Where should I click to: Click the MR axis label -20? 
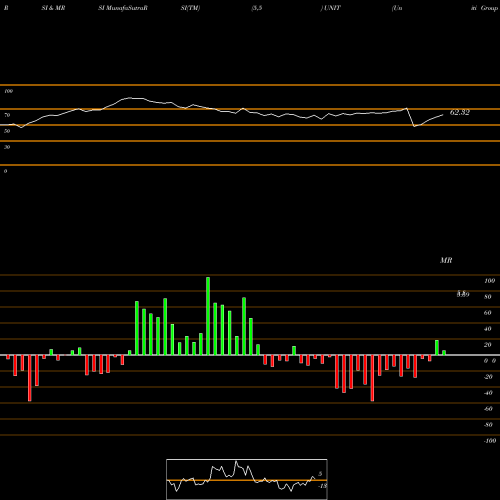click(x=488, y=377)
